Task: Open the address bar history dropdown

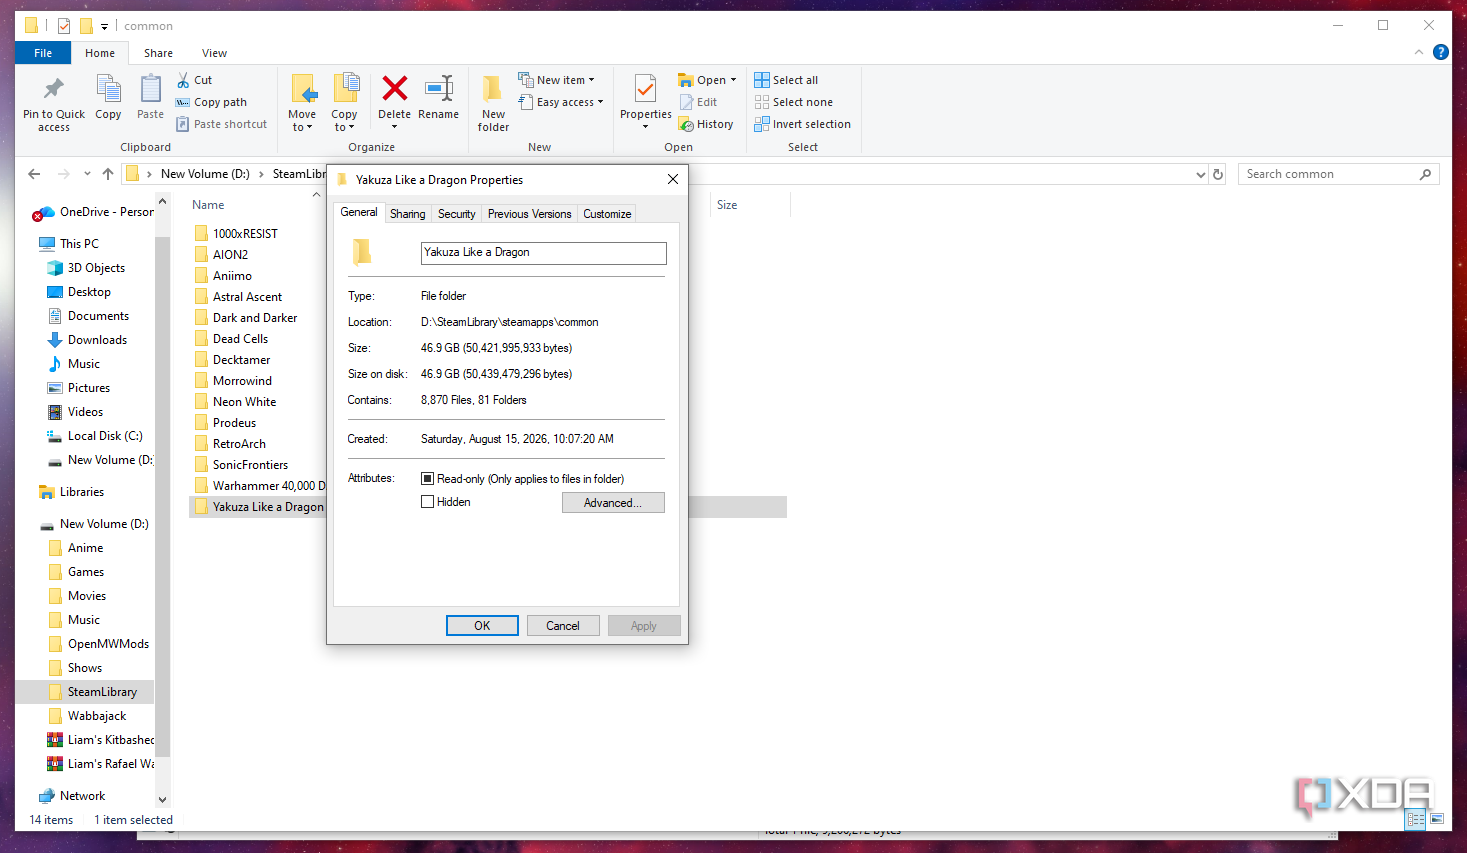Action: click(x=1201, y=174)
